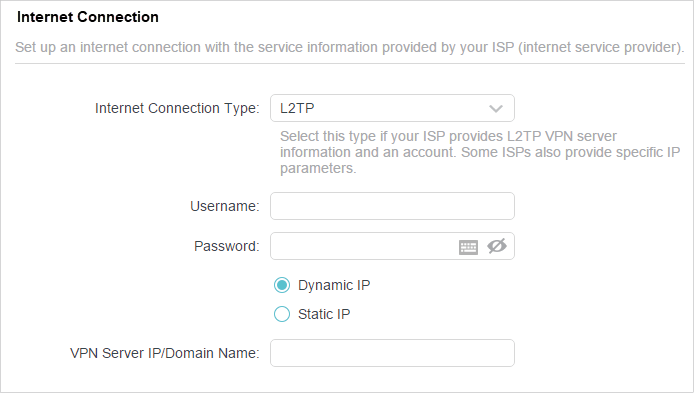694x393 pixels.
Task: Click the divider line under the section description
Action: pos(350,63)
